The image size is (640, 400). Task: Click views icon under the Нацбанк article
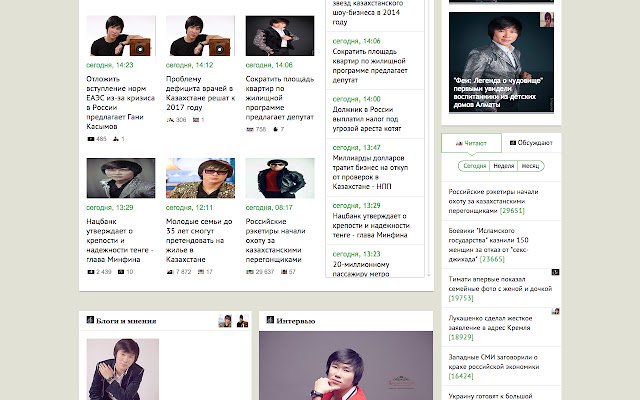pos(91,272)
